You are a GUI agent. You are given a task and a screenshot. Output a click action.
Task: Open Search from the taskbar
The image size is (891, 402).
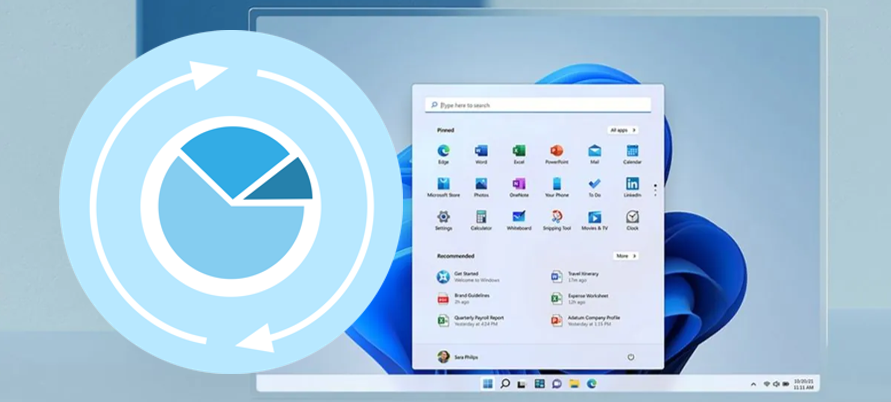[x=505, y=384]
